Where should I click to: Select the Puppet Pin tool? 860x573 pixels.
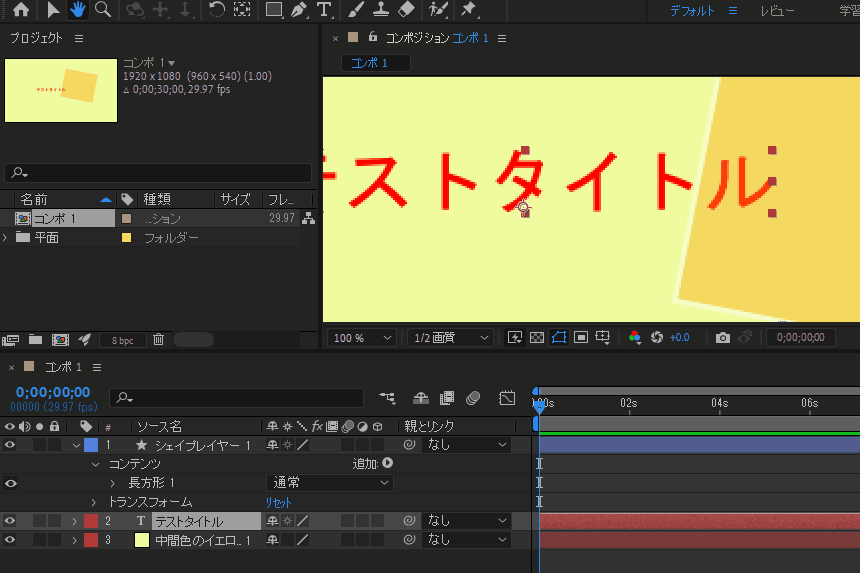tap(468, 9)
